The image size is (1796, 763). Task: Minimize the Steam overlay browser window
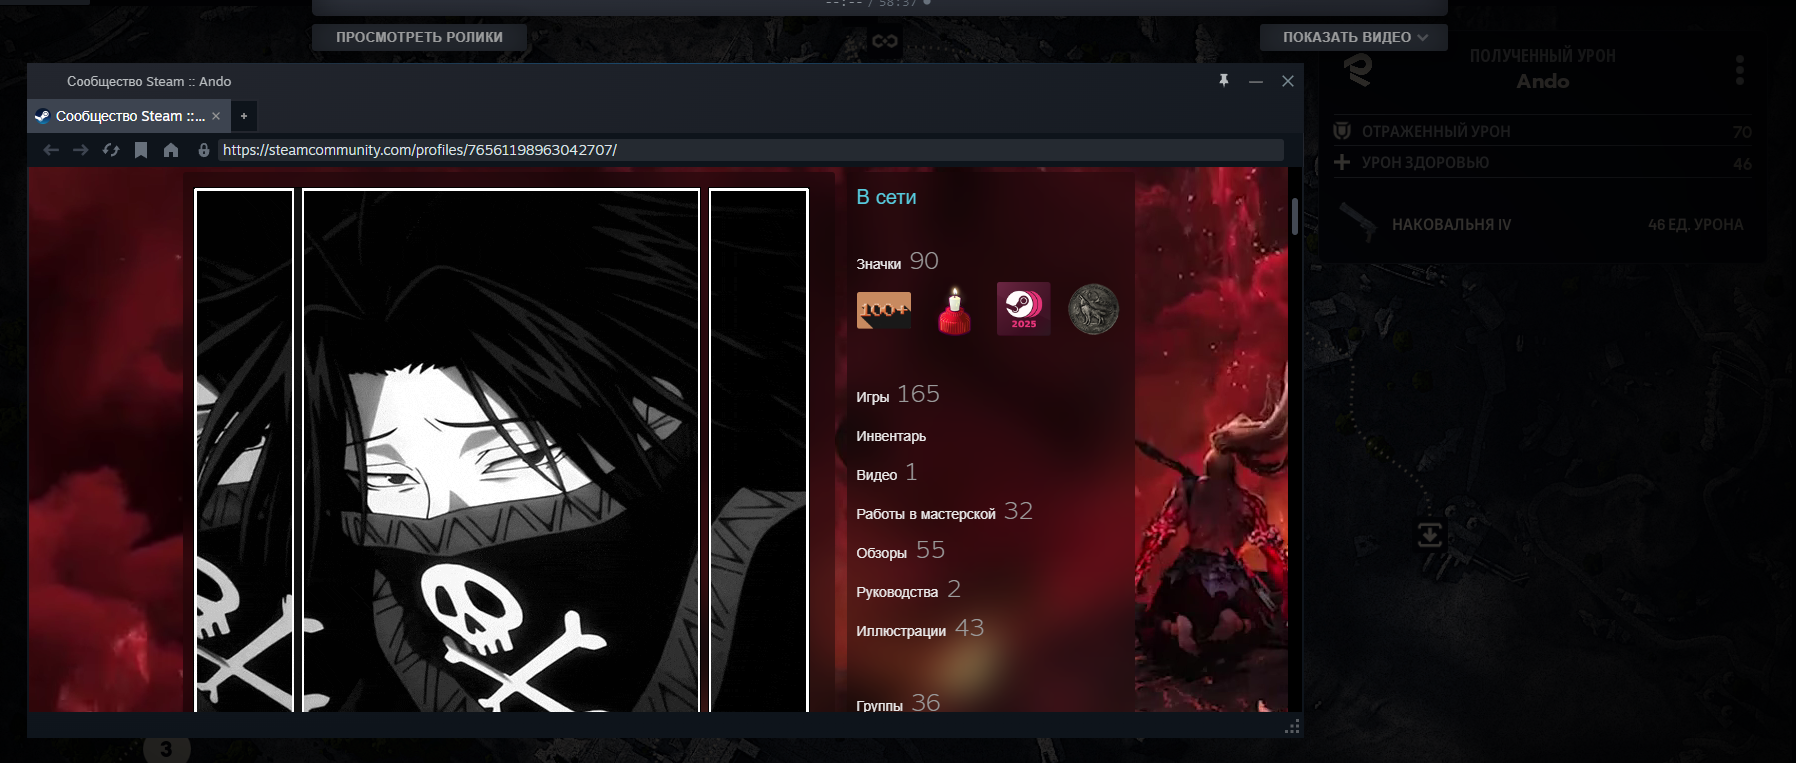tap(1256, 81)
